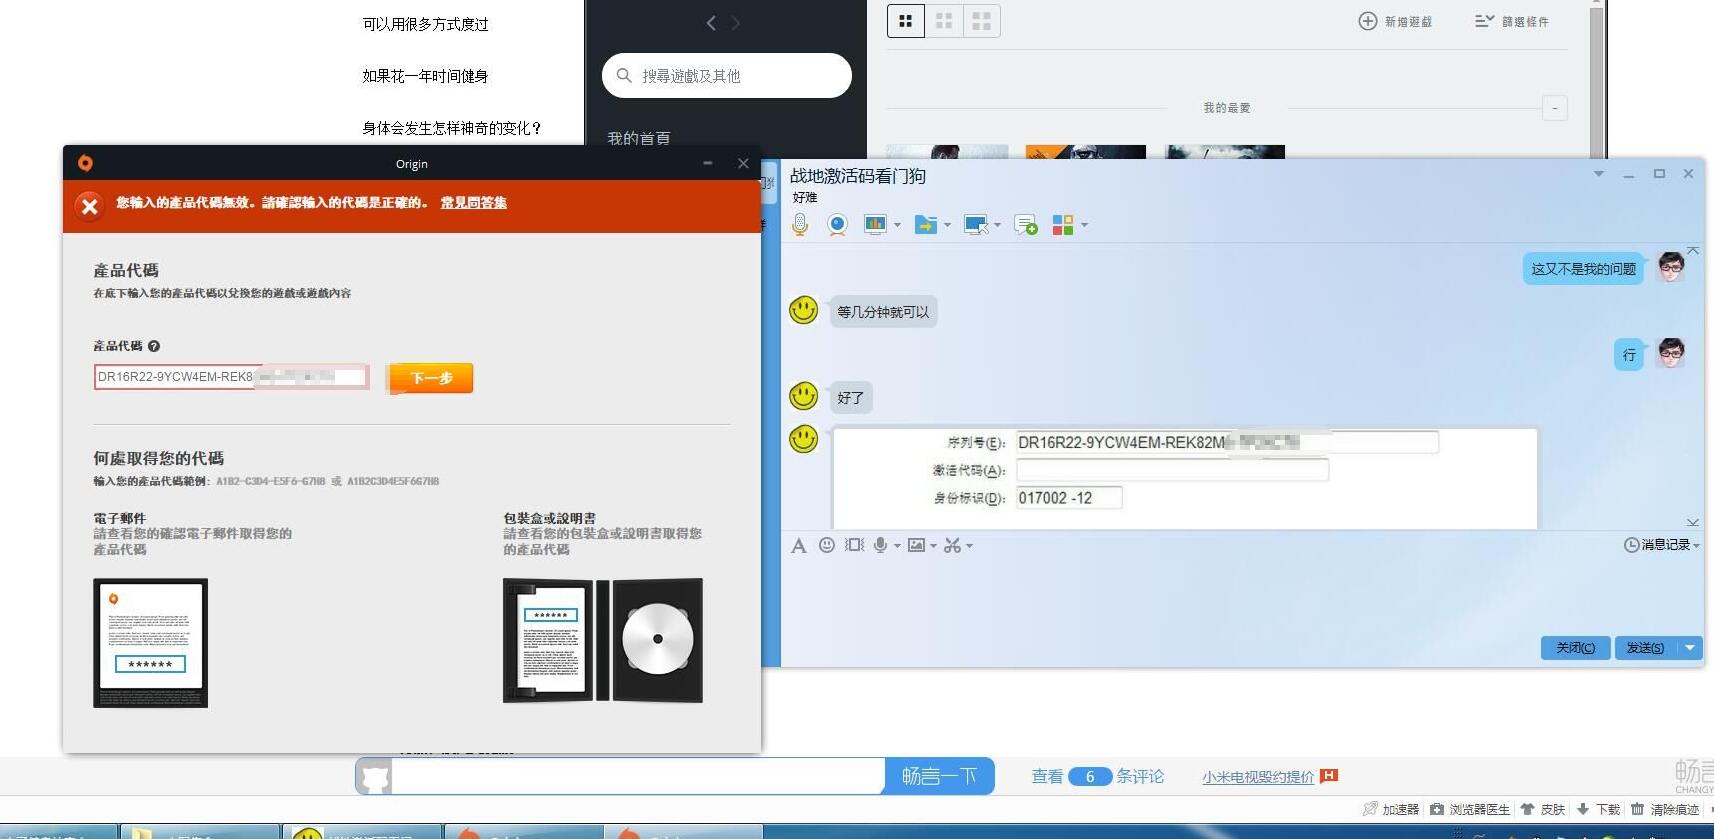This screenshot has height=839, width=1714.
Task: Expand the send picture dropdown arrow
Action: click(x=933, y=546)
